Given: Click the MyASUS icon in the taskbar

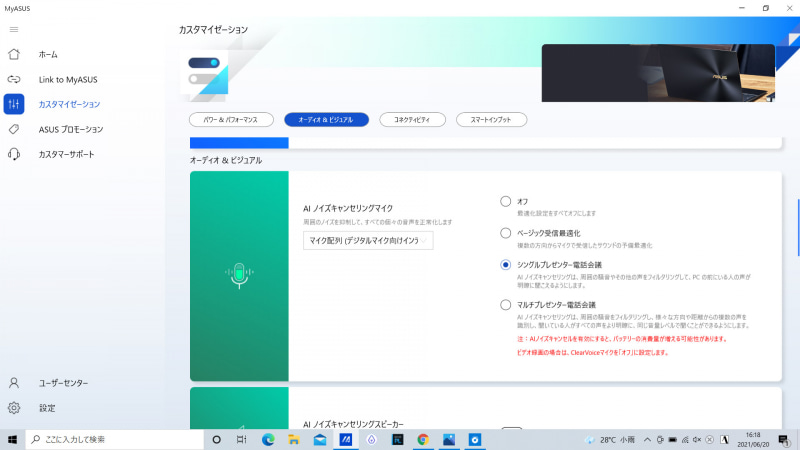Looking at the screenshot, I should [x=345, y=439].
